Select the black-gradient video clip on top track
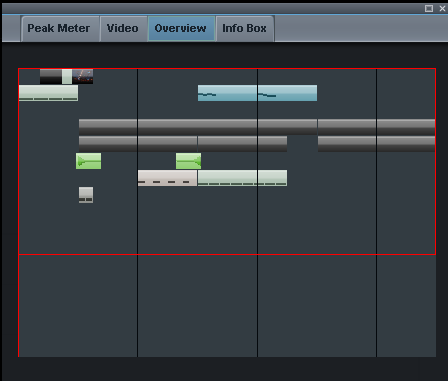Viewport: 448px width, 381px height. point(51,76)
